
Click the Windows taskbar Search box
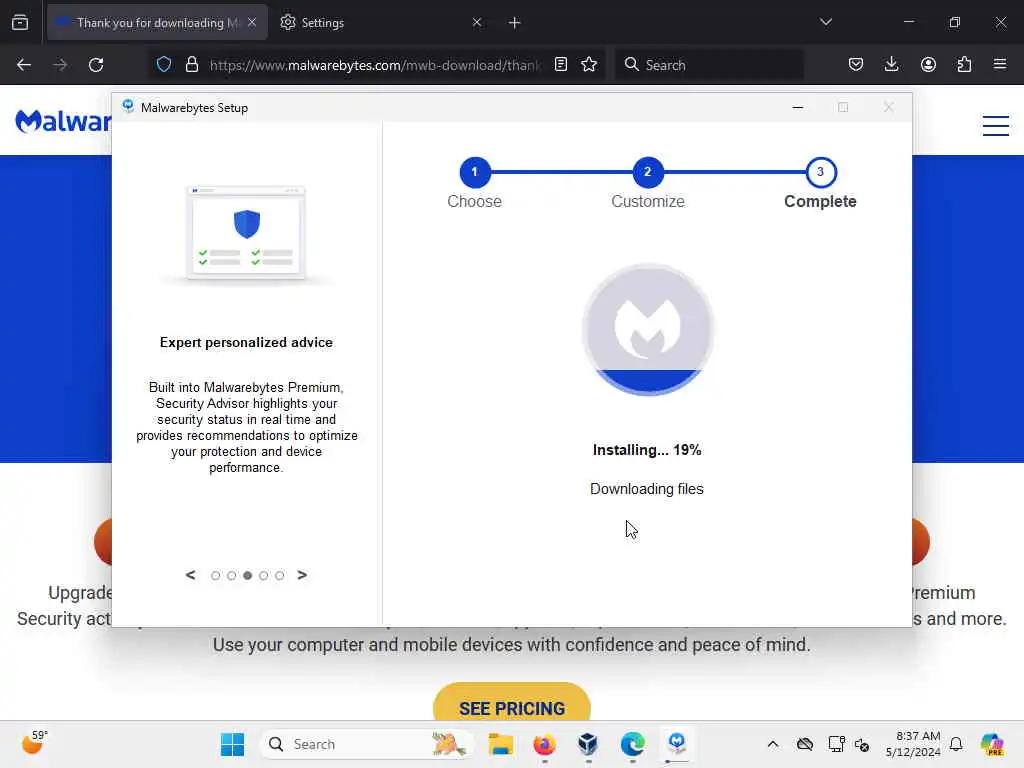(368, 744)
